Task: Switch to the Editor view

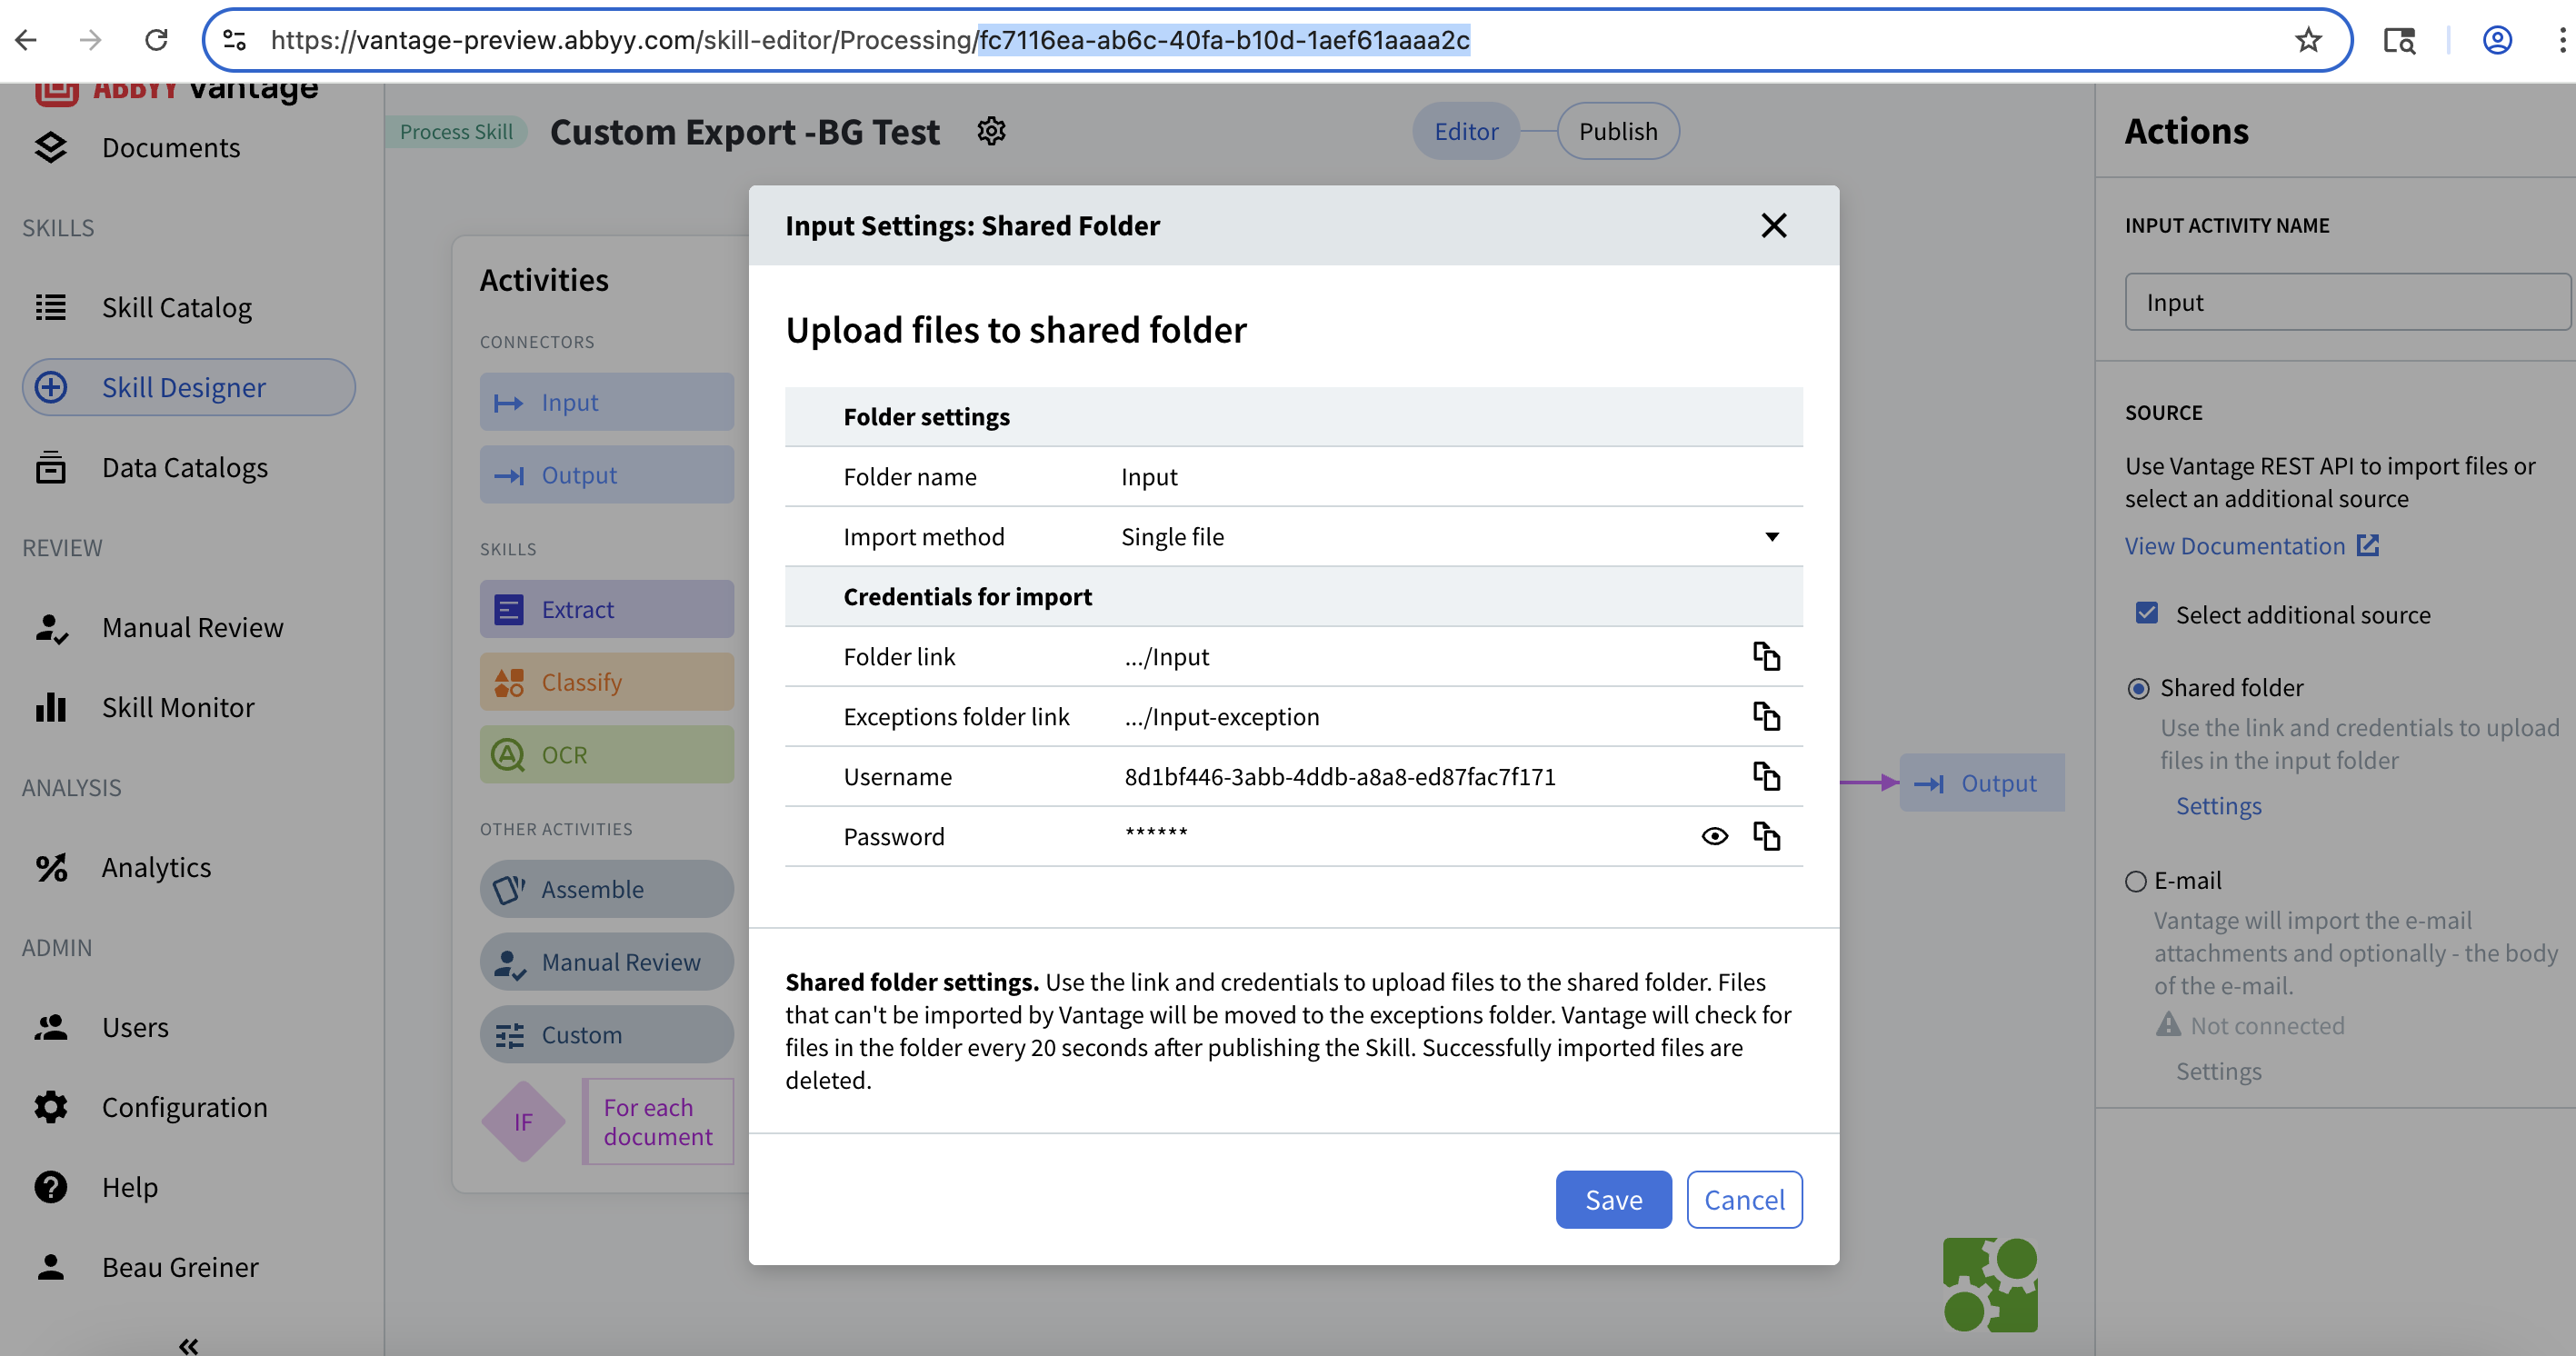Action: pyautogui.click(x=1465, y=131)
